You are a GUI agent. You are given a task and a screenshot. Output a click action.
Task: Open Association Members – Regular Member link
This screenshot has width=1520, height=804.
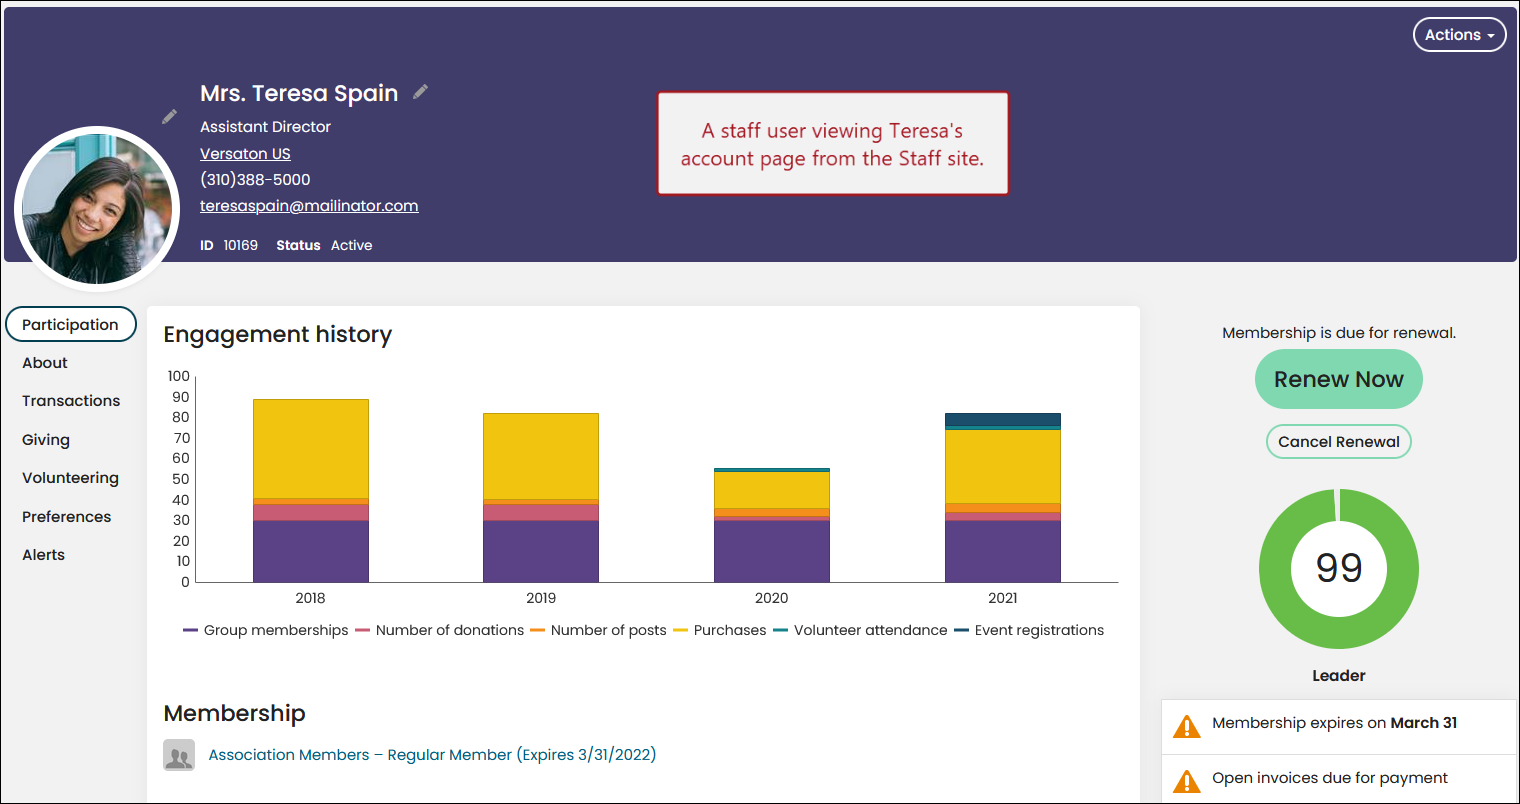[432, 755]
